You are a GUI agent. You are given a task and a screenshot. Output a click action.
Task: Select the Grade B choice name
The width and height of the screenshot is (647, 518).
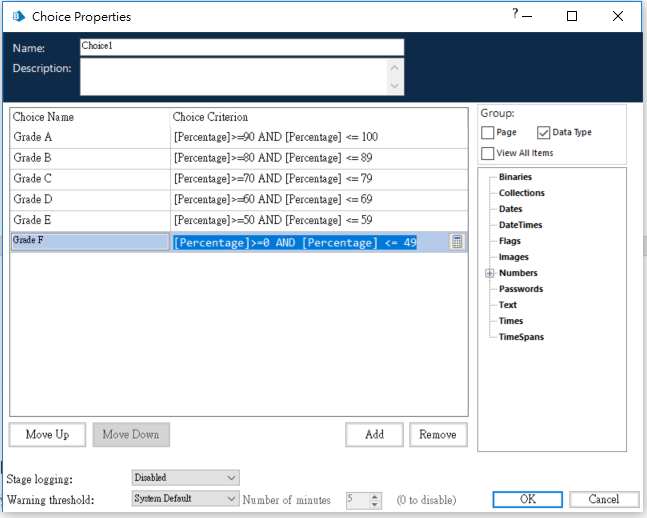(90, 158)
